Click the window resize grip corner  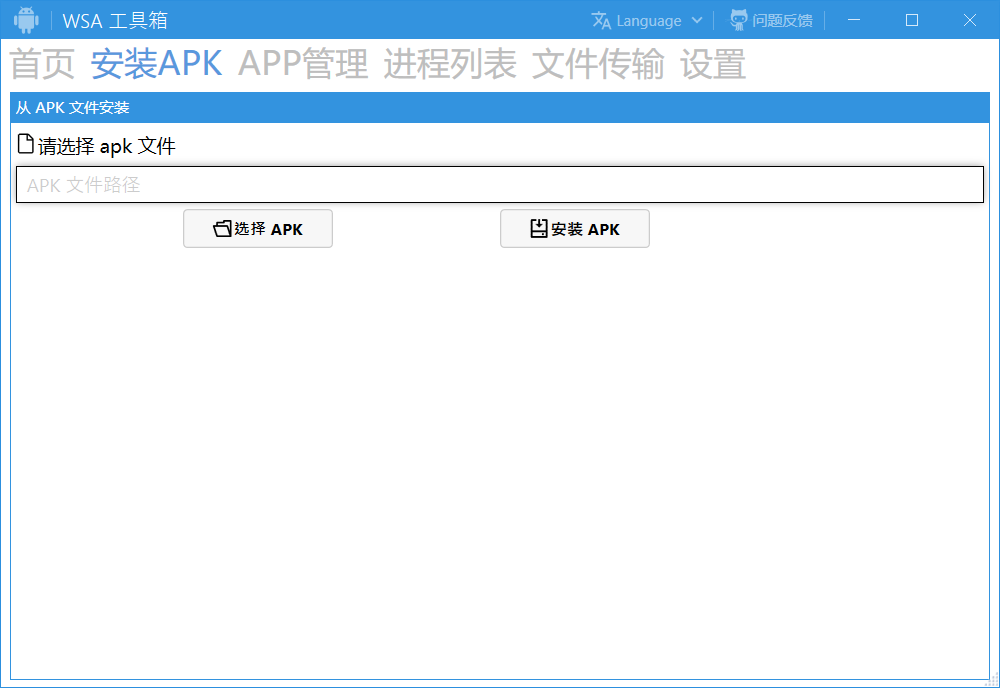pos(993,681)
